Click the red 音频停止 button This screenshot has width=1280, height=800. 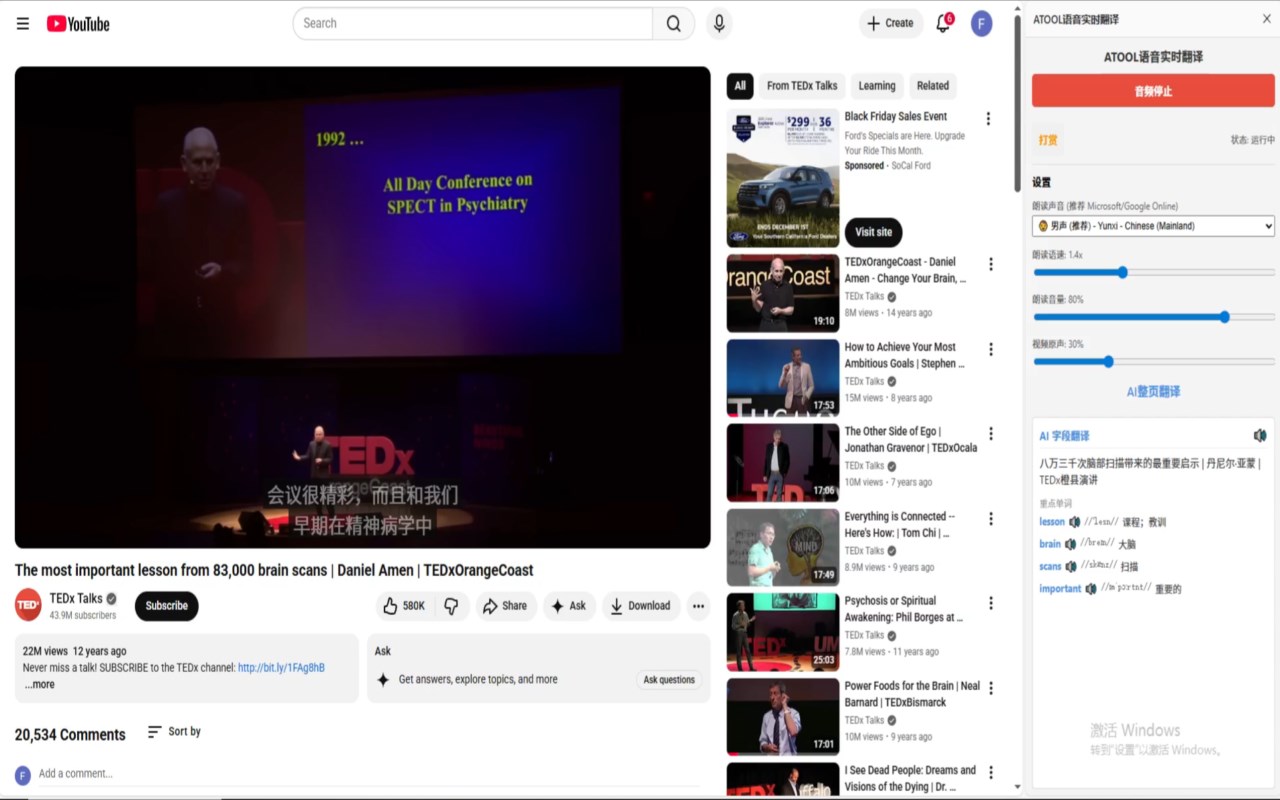point(1153,91)
